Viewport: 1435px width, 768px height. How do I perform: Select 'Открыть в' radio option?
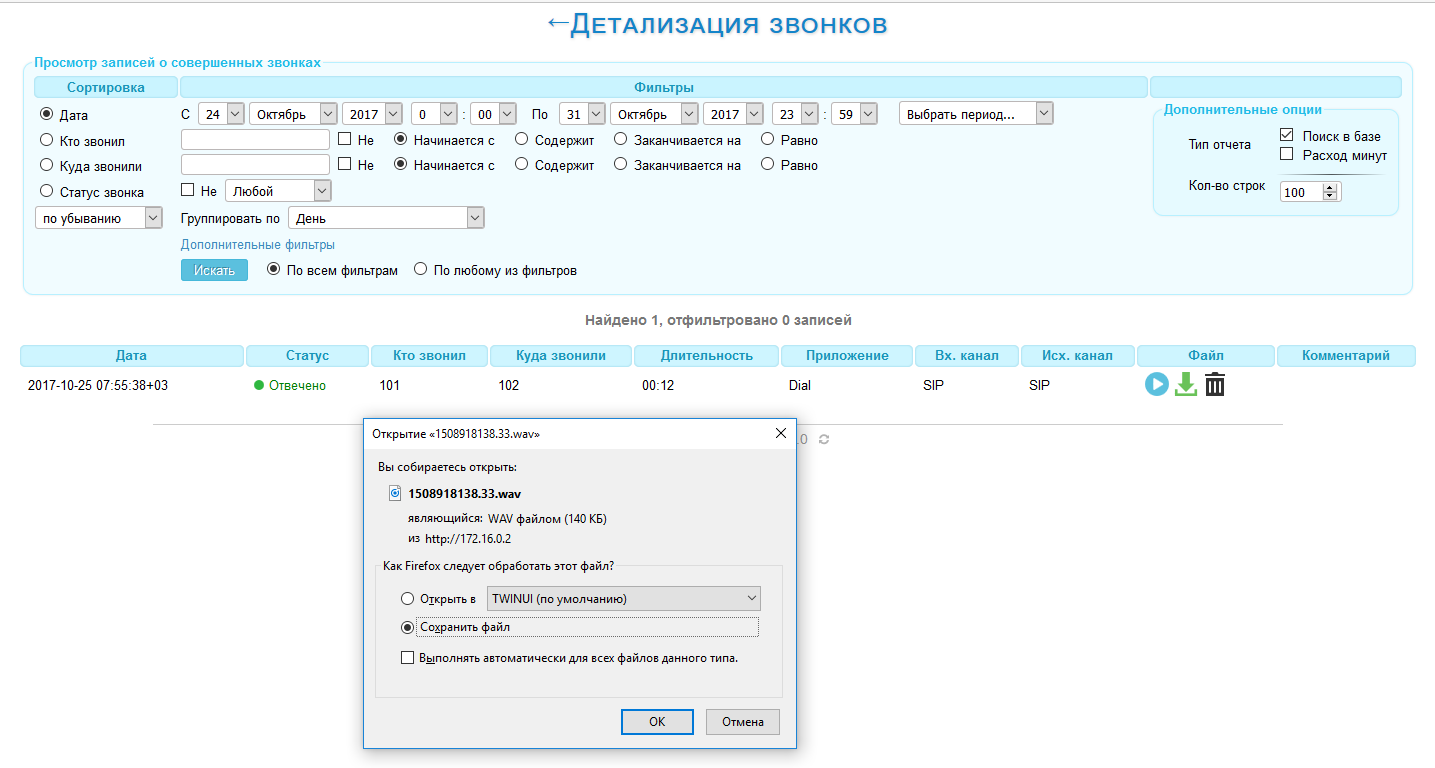point(407,599)
